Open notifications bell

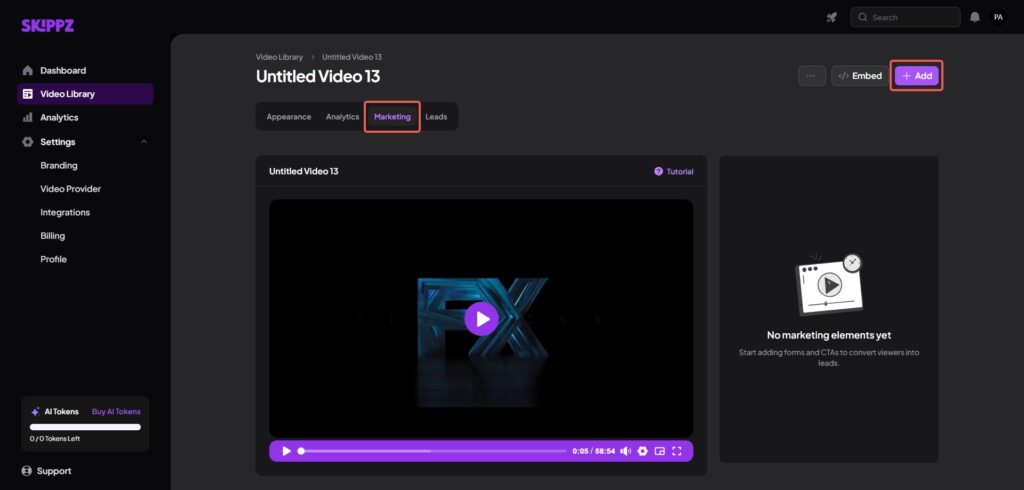975,18
